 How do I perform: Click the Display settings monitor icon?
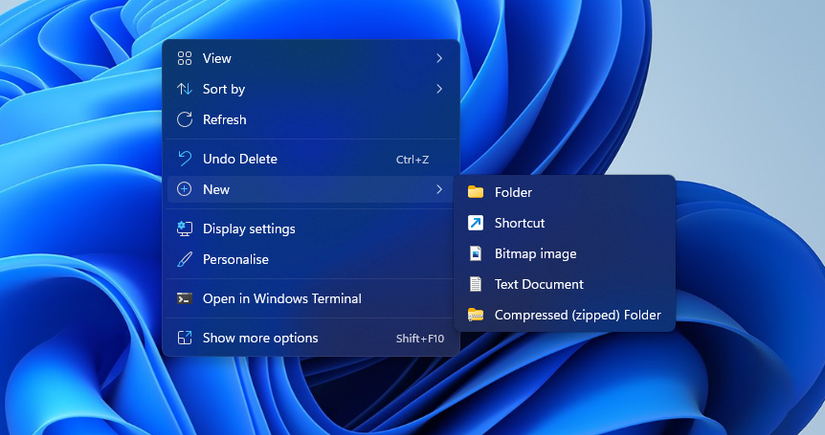pyautogui.click(x=185, y=229)
